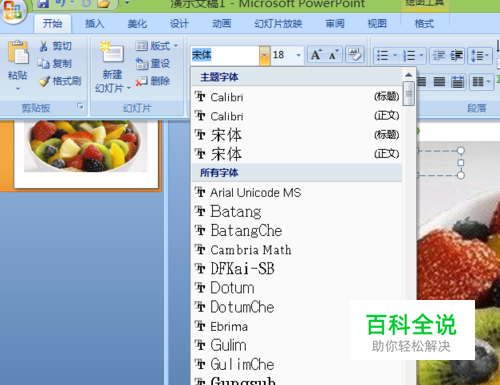
Task: Expand the Customize Quick Access Toolbar arrow
Action: [x=127, y=3]
